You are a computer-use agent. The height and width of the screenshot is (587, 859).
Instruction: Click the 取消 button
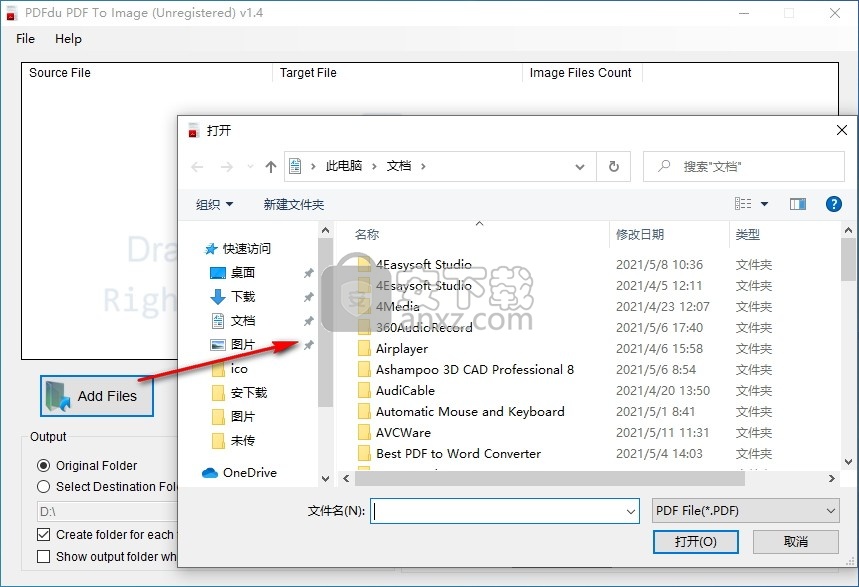point(796,542)
